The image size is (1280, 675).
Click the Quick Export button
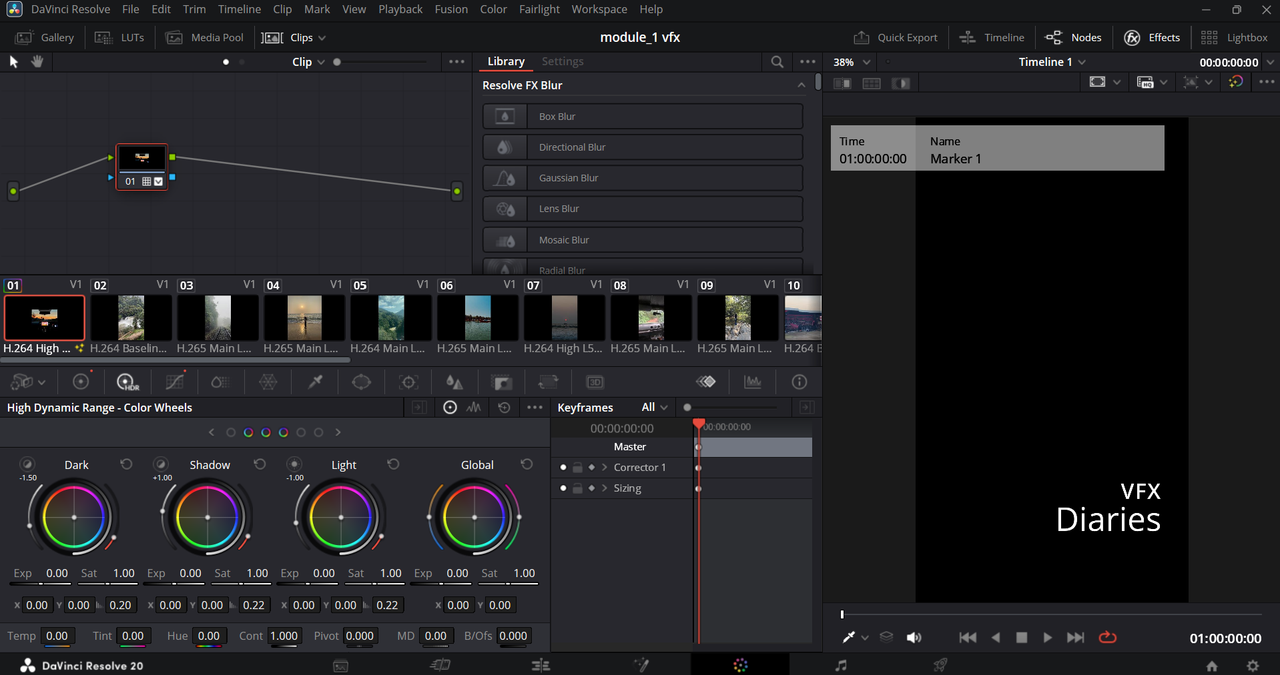(x=895, y=38)
